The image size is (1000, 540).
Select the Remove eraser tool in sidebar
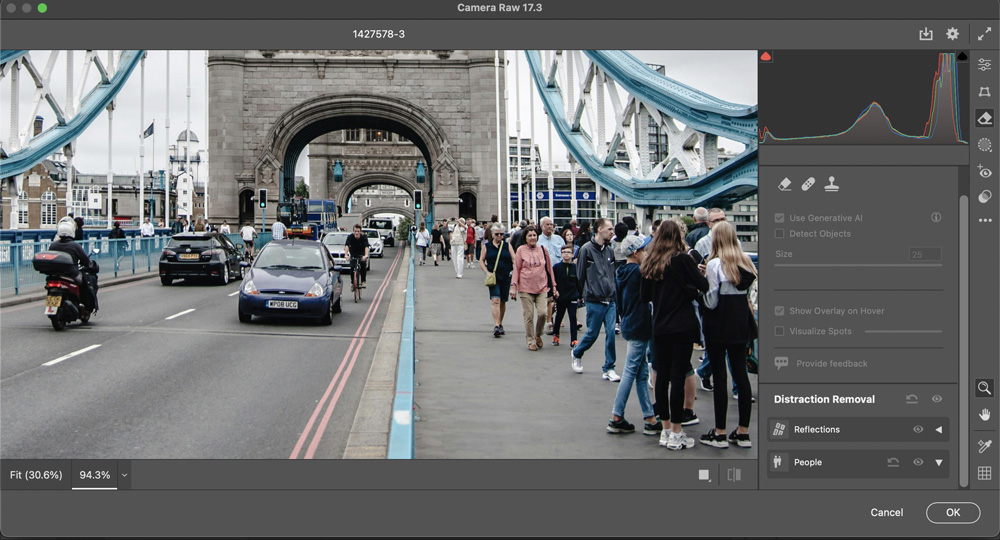985,118
